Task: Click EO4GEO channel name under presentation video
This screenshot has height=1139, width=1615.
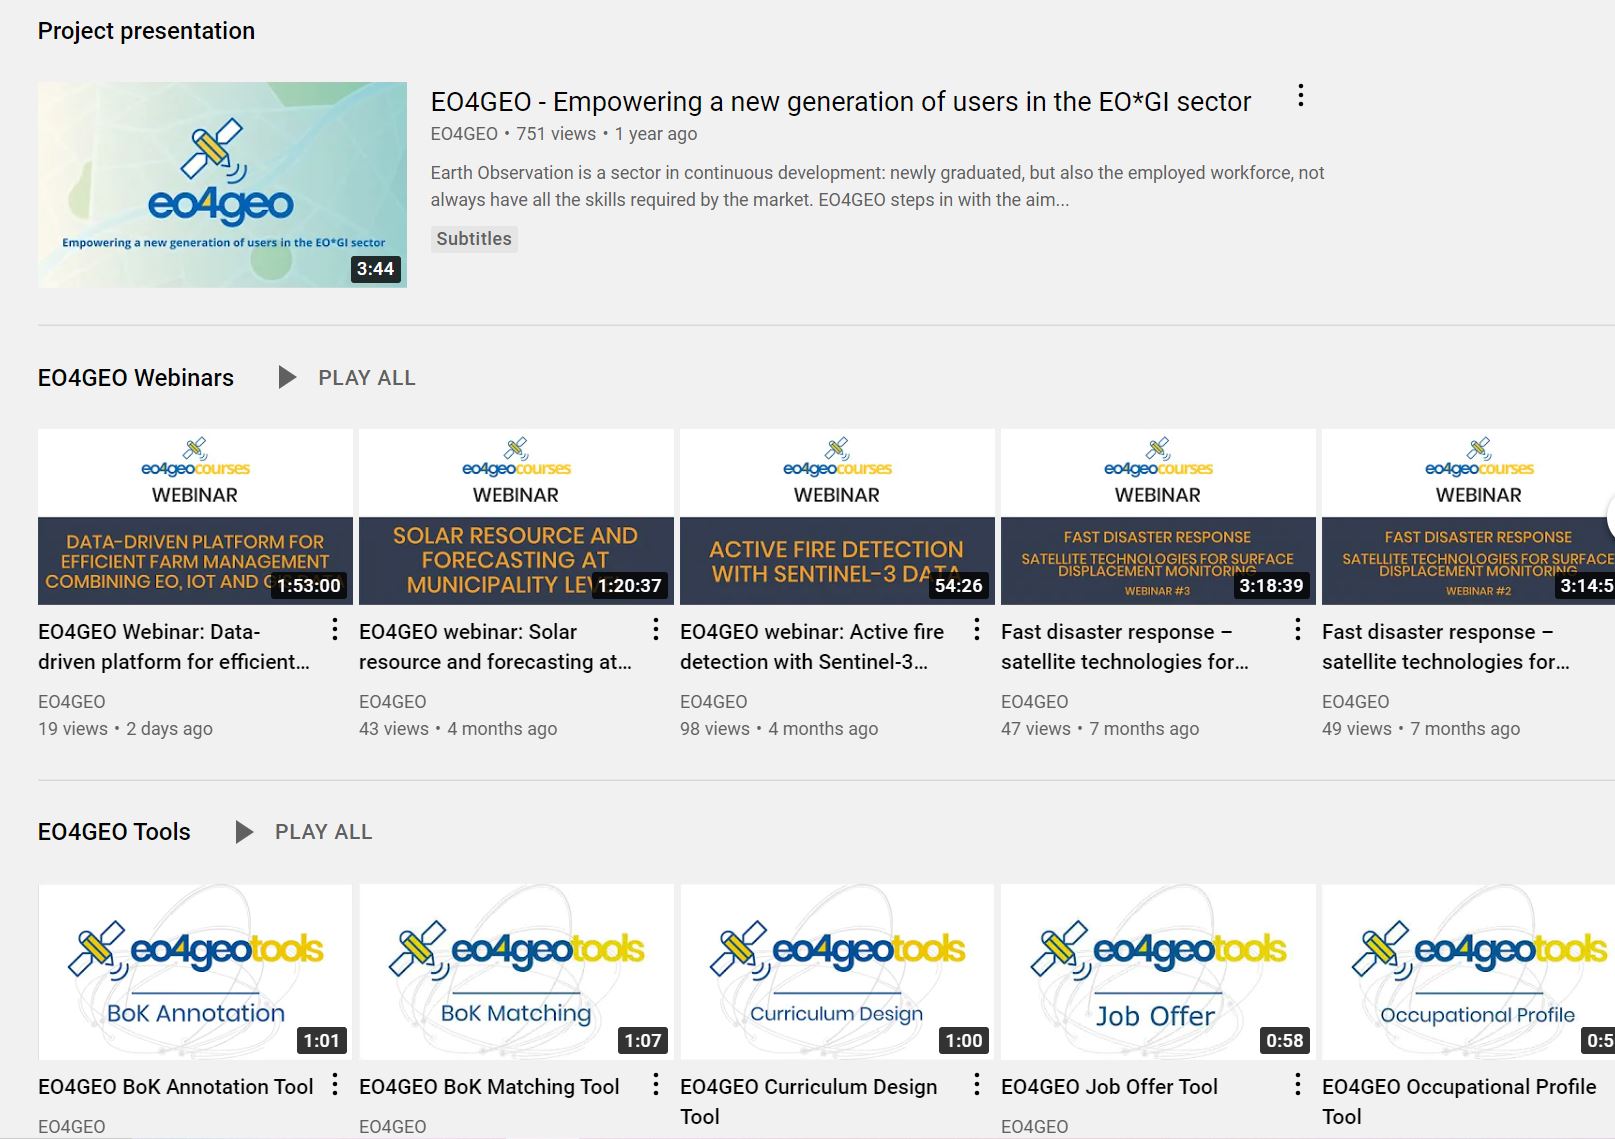Action: coord(464,134)
